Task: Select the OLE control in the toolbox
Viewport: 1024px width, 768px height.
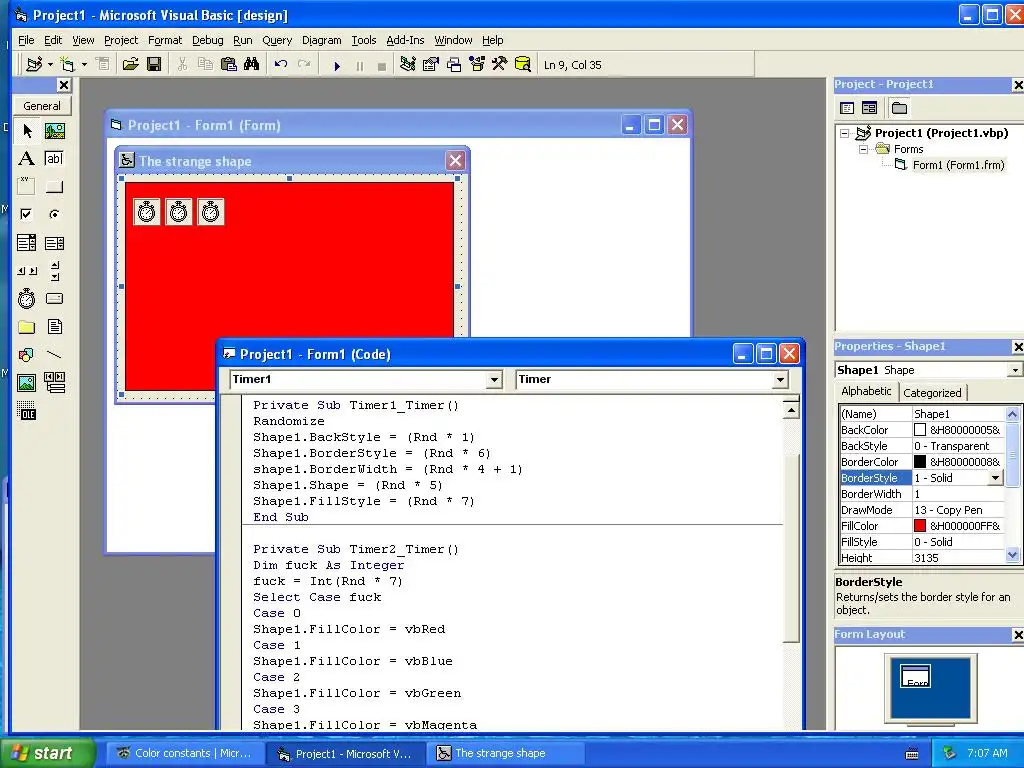Action: coord(27,411)
